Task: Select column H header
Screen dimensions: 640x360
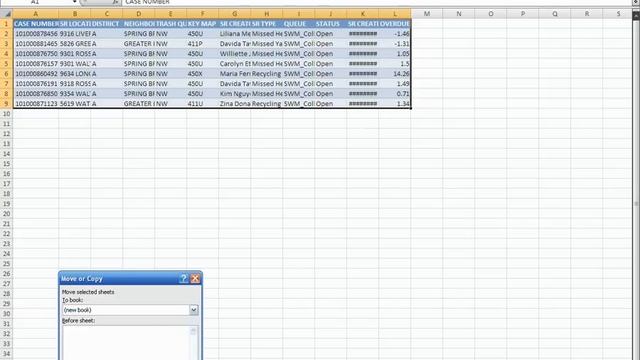Action: 267,14
